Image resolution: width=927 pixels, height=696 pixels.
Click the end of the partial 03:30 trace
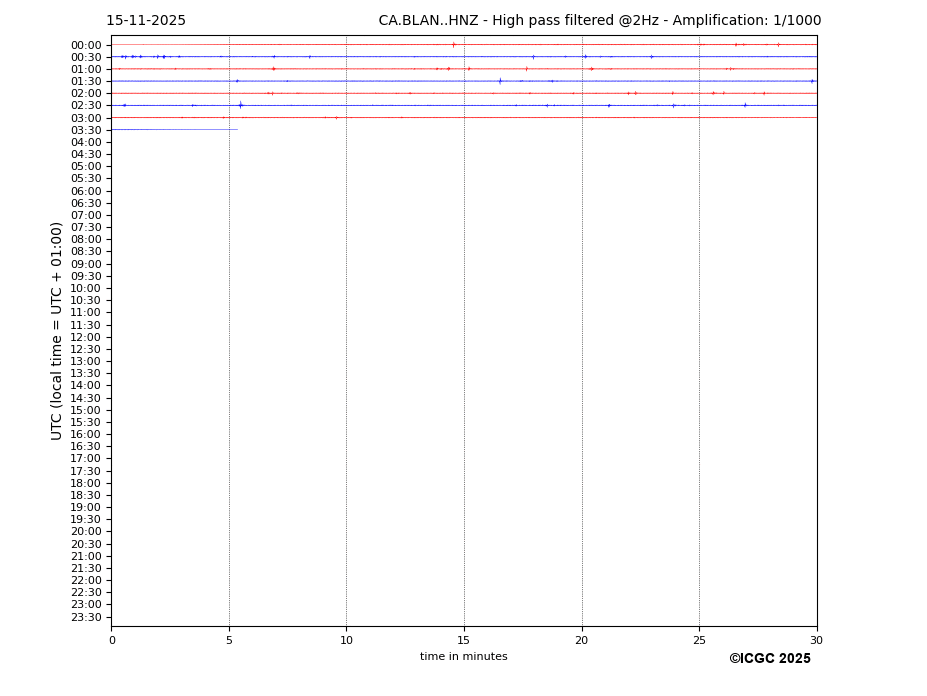point(237,129)
